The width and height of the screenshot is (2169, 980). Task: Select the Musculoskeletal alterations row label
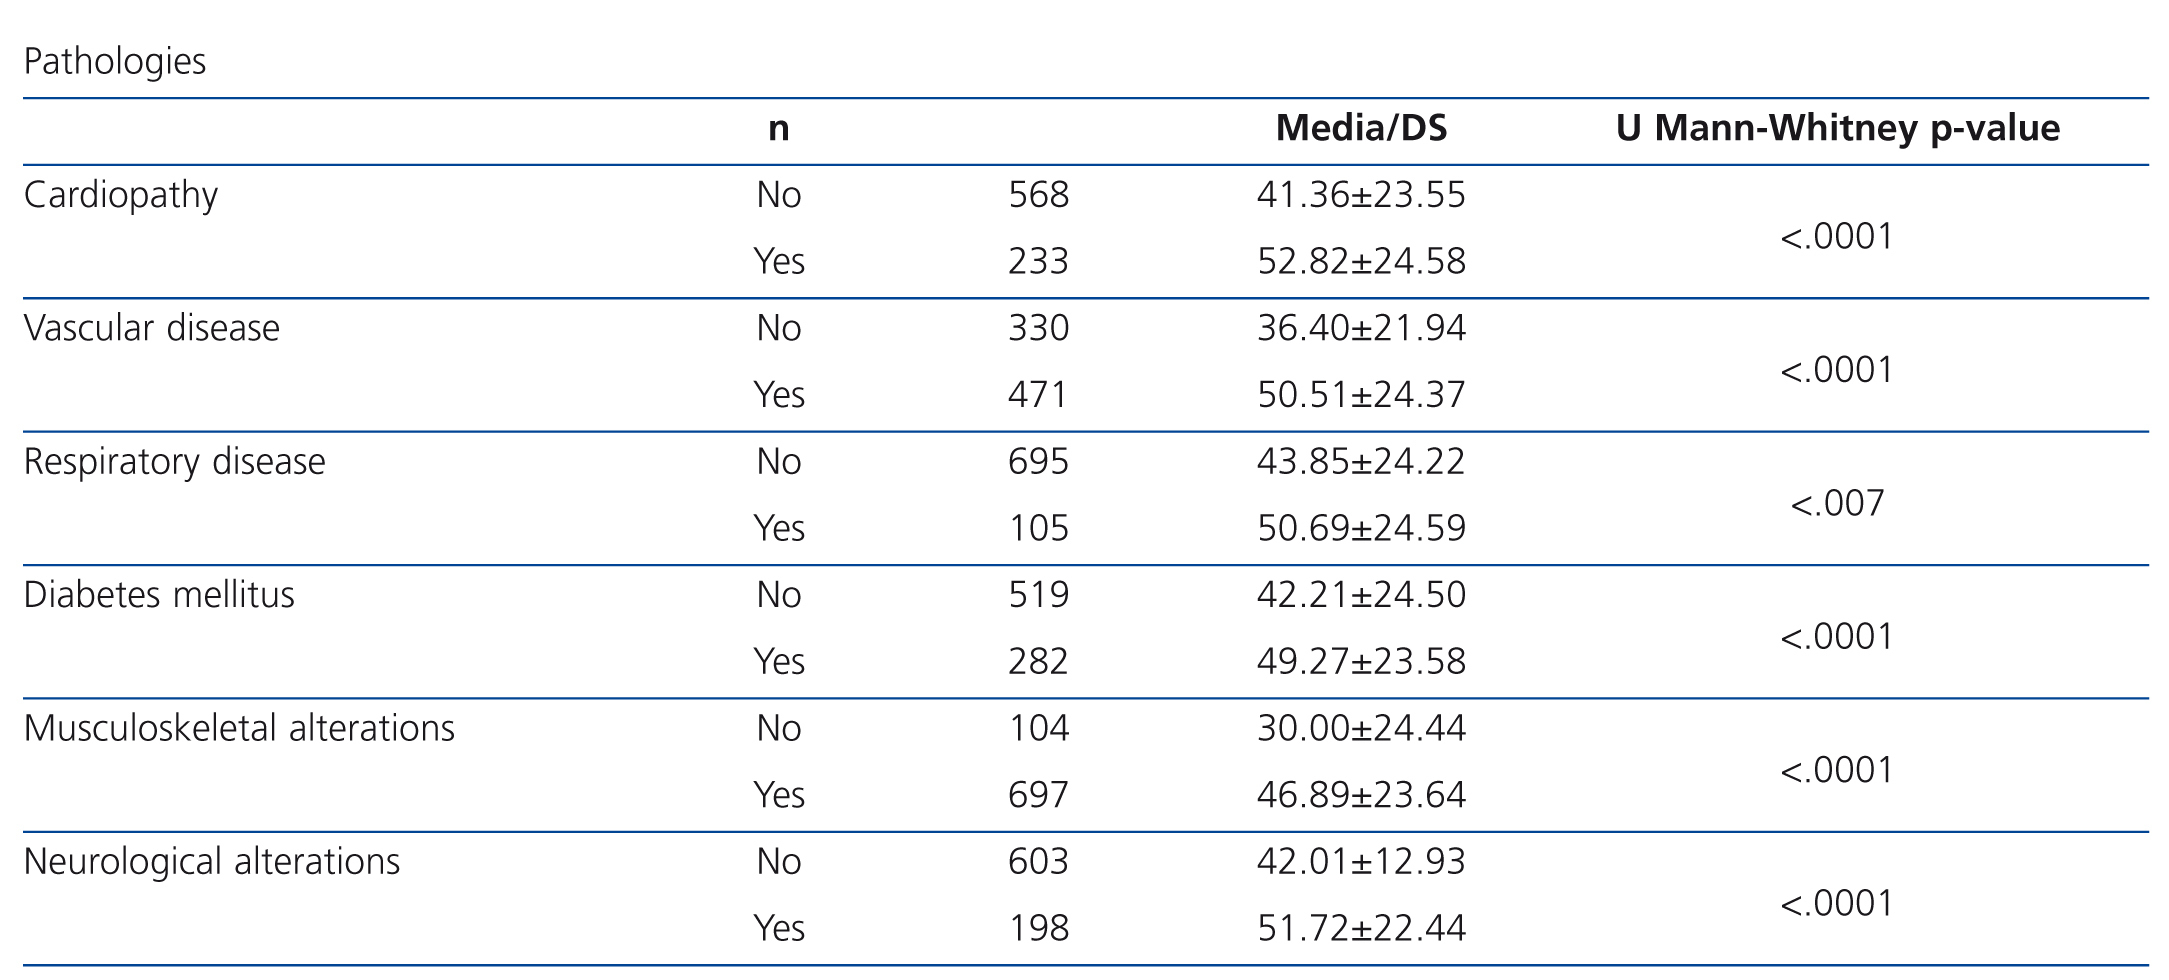(x=239, y=728)
